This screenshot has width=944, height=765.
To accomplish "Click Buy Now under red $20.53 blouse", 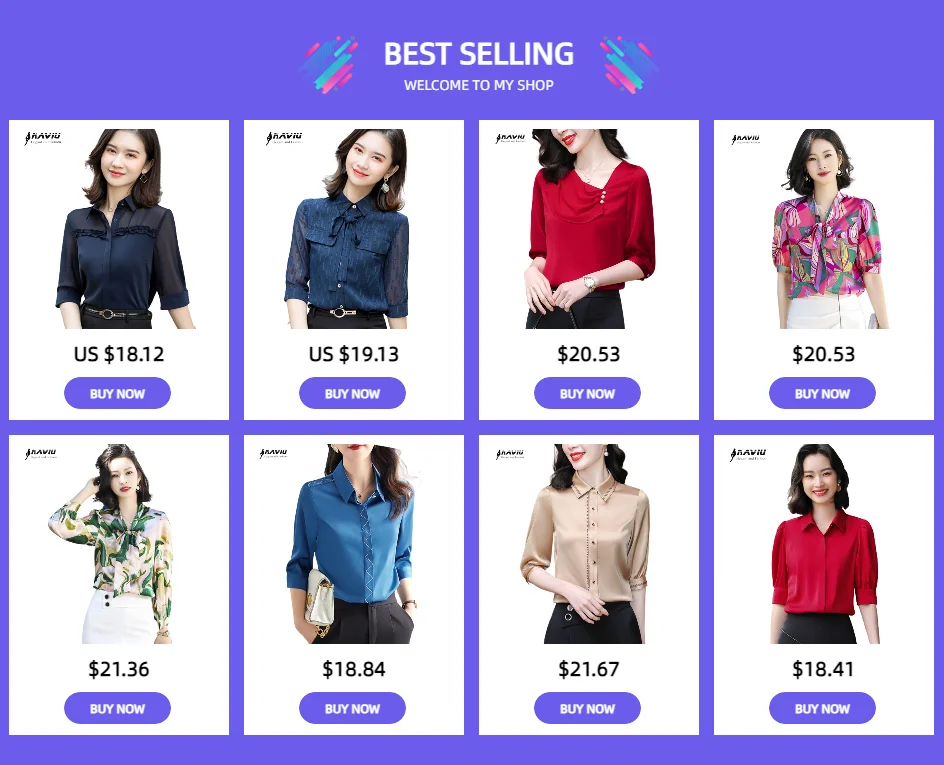I will [x=587, y=393].
